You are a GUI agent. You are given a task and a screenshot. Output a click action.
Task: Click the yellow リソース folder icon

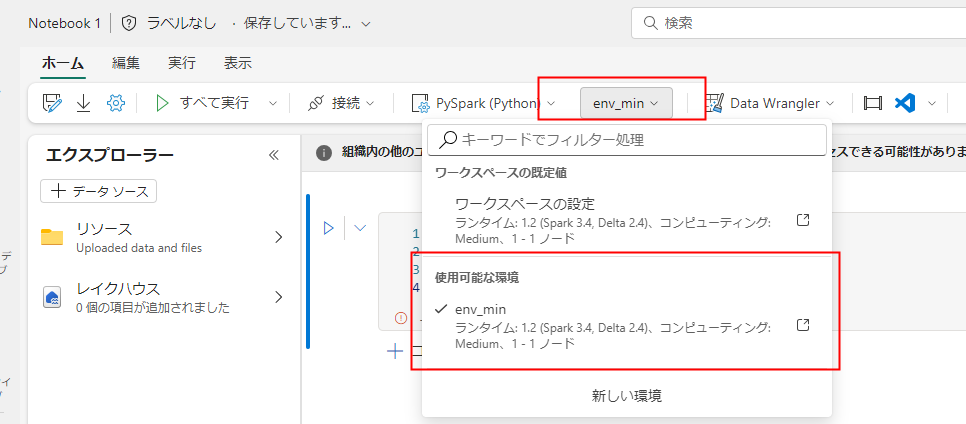pos(52,237)
